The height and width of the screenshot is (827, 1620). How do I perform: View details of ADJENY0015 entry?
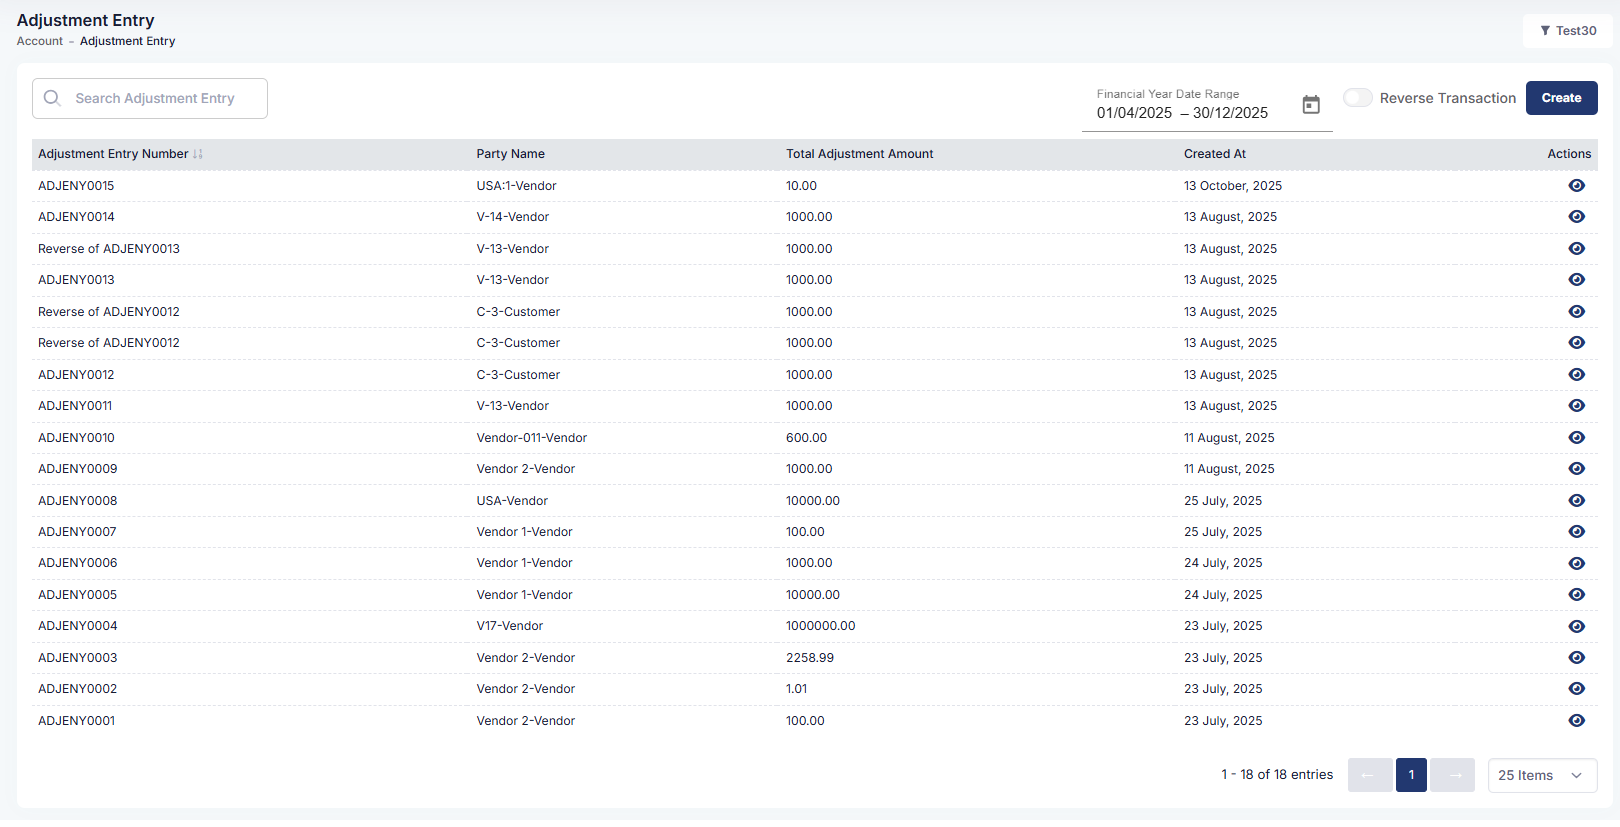pyautogui.click(x=1576, y=186)
